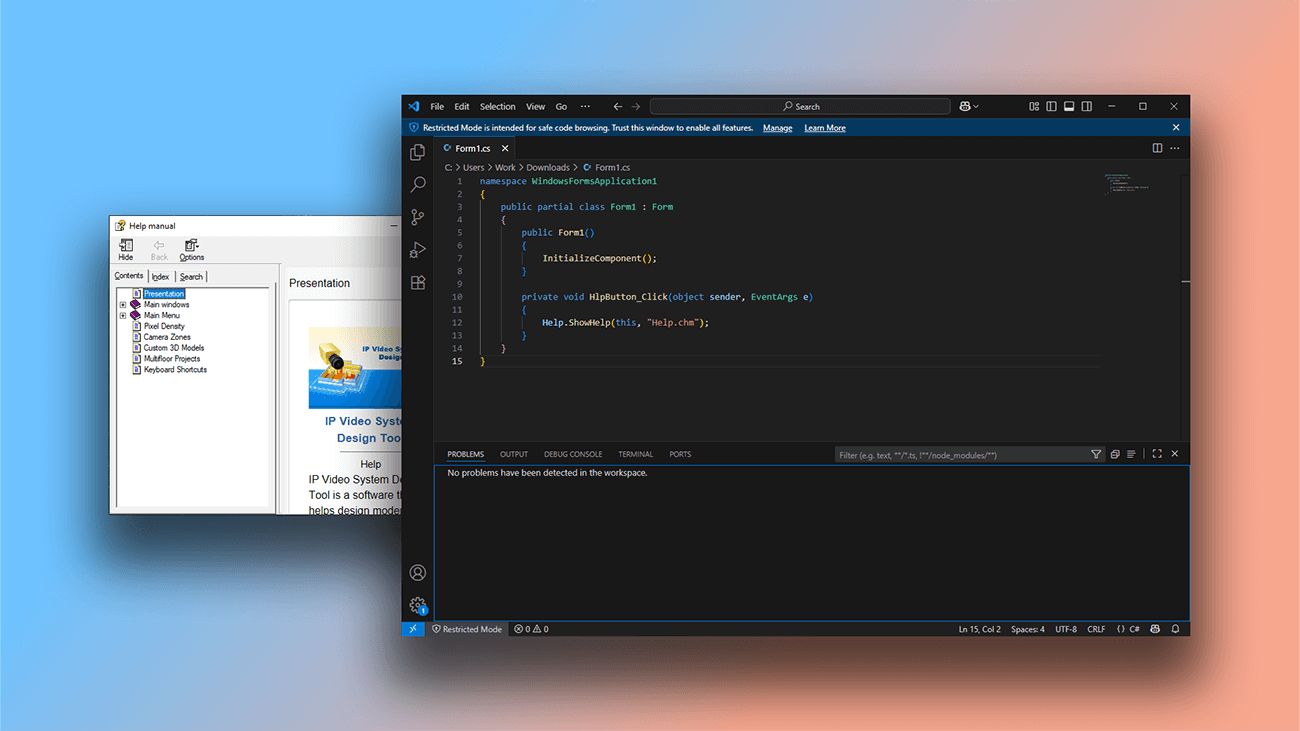Open the Manage gear icon in VS Code
Image resolution: width=1300 pixels, height=731 pixels.
(418, 605)
